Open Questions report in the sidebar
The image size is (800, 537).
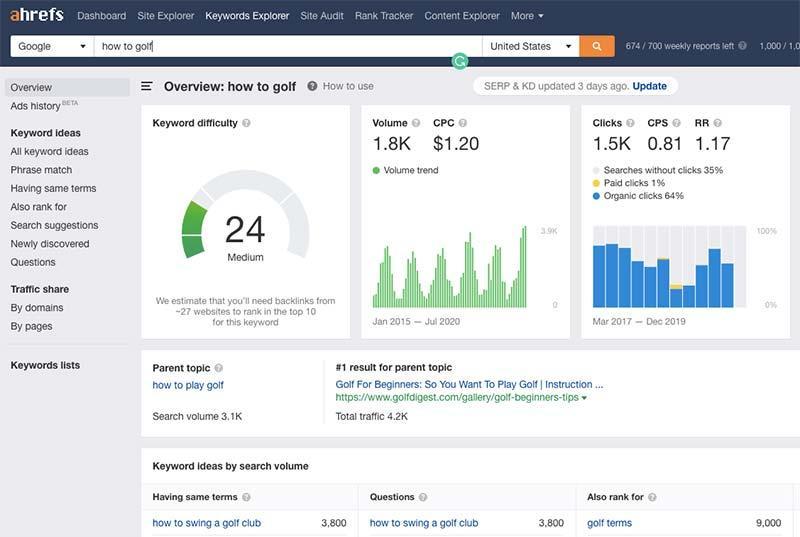point(33,262)
